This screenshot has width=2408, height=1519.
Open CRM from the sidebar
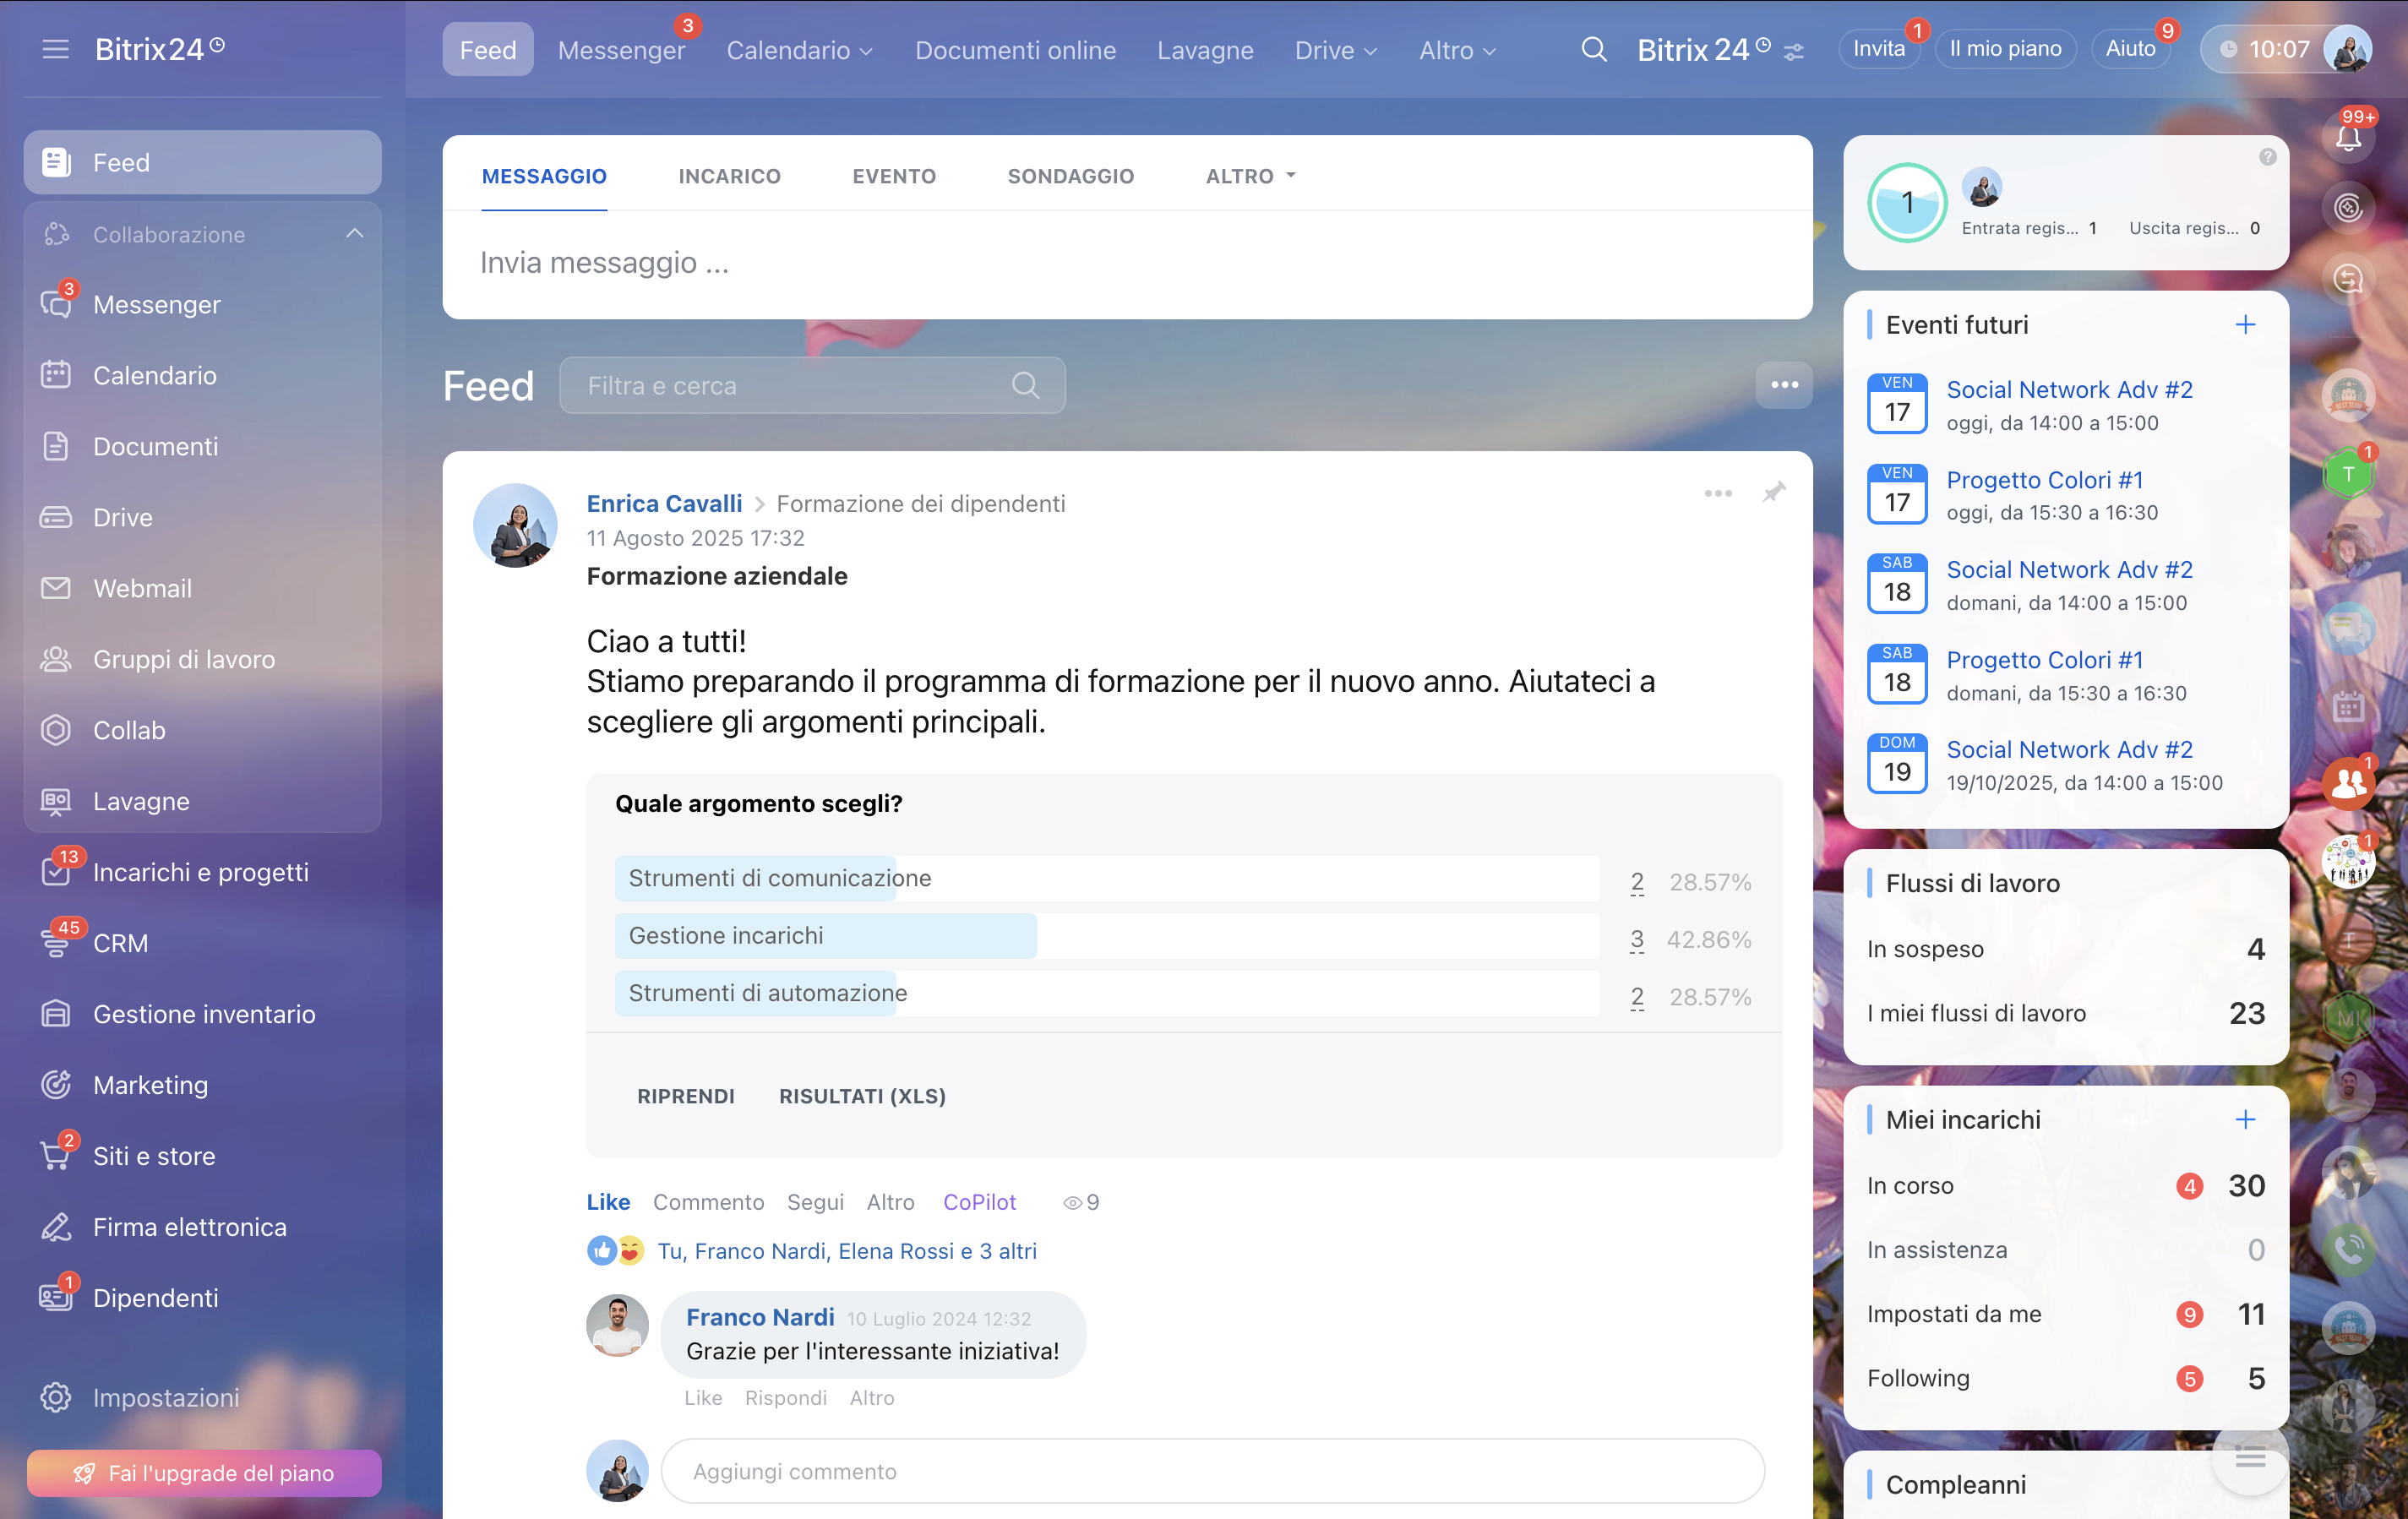coord(120,943)
